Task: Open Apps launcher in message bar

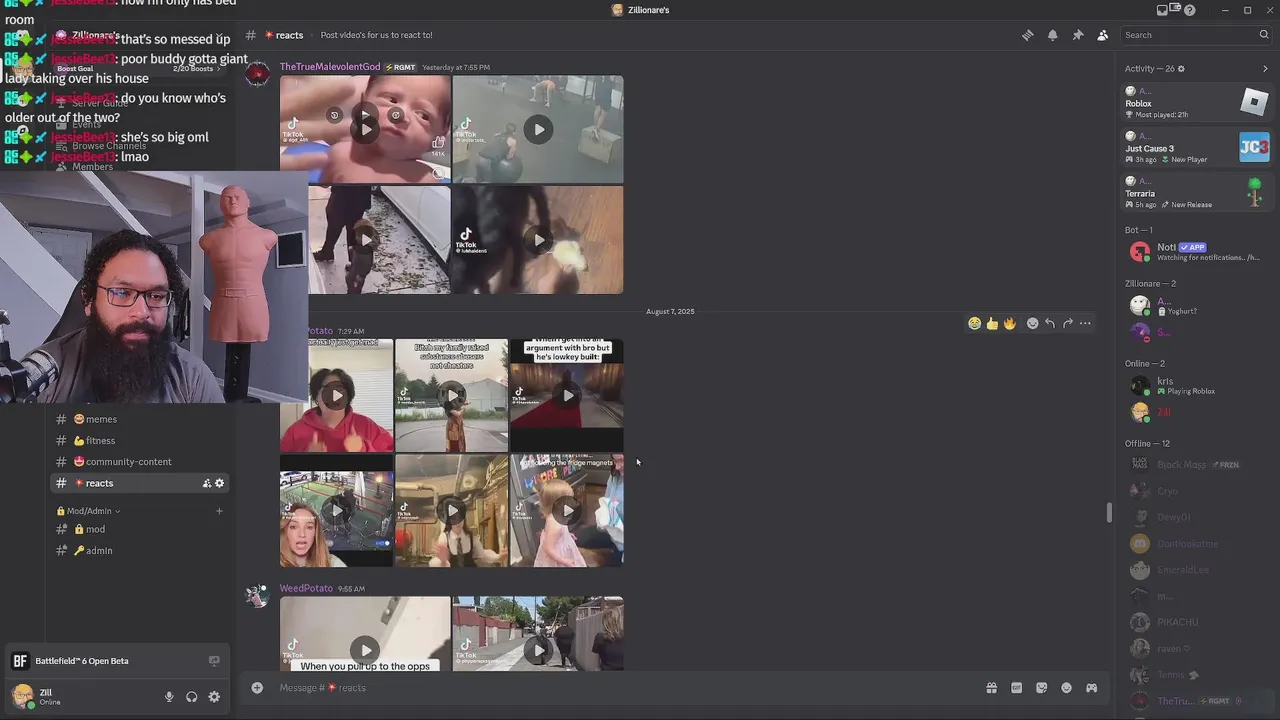Action: 1091,688
